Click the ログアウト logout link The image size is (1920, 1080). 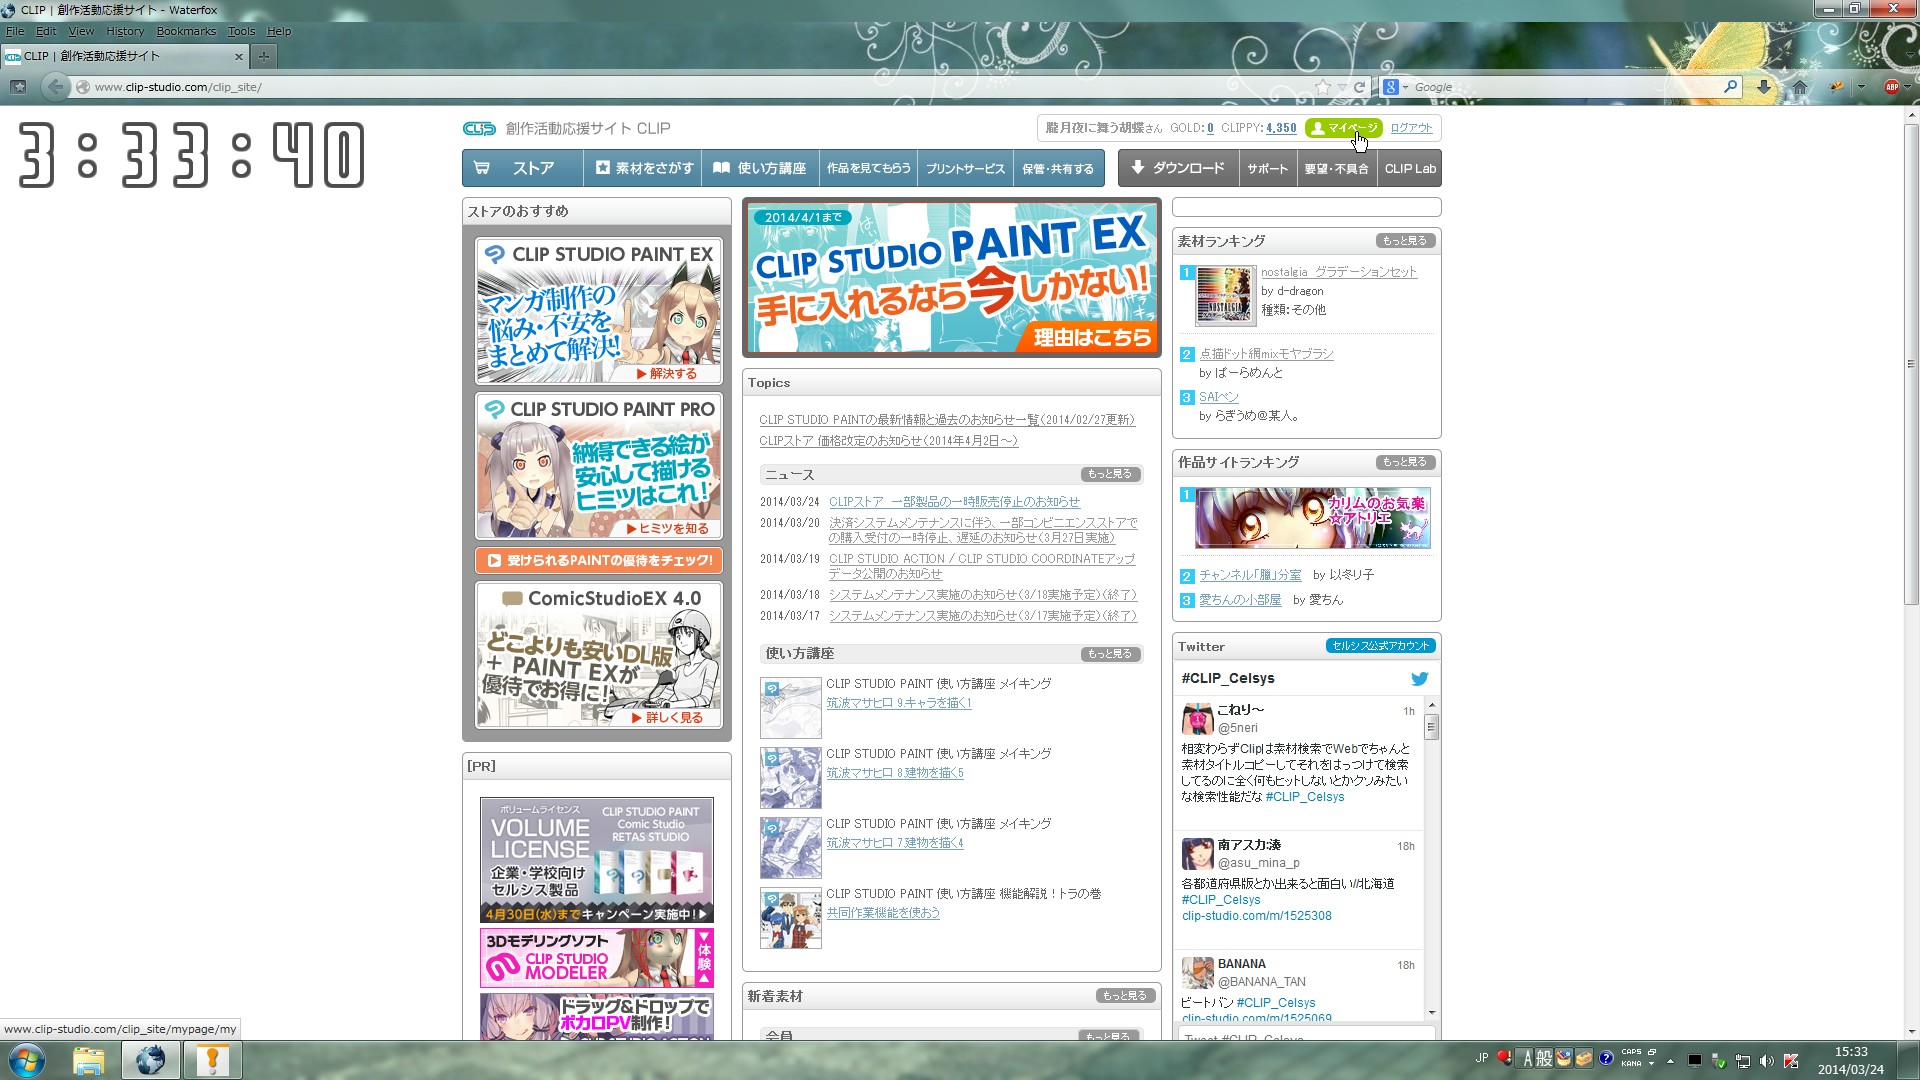point(1411,128)
